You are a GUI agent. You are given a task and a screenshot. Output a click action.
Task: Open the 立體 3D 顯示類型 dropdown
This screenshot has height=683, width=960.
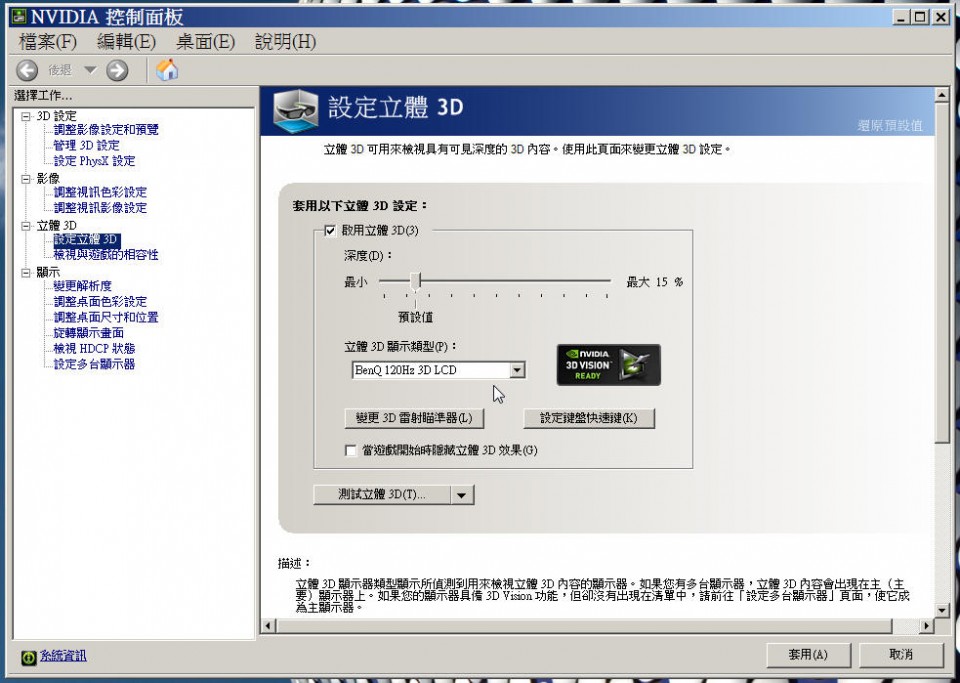[517, 370]
